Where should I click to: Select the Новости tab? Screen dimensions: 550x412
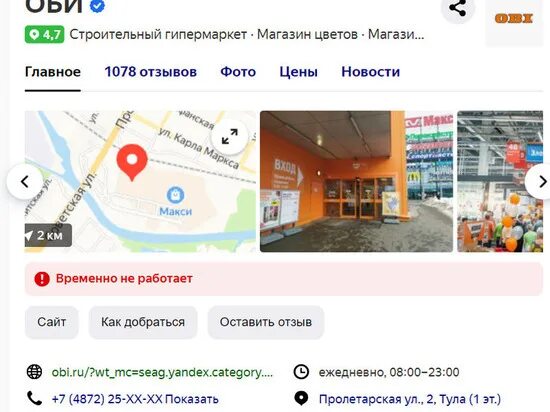coord(370,72)
